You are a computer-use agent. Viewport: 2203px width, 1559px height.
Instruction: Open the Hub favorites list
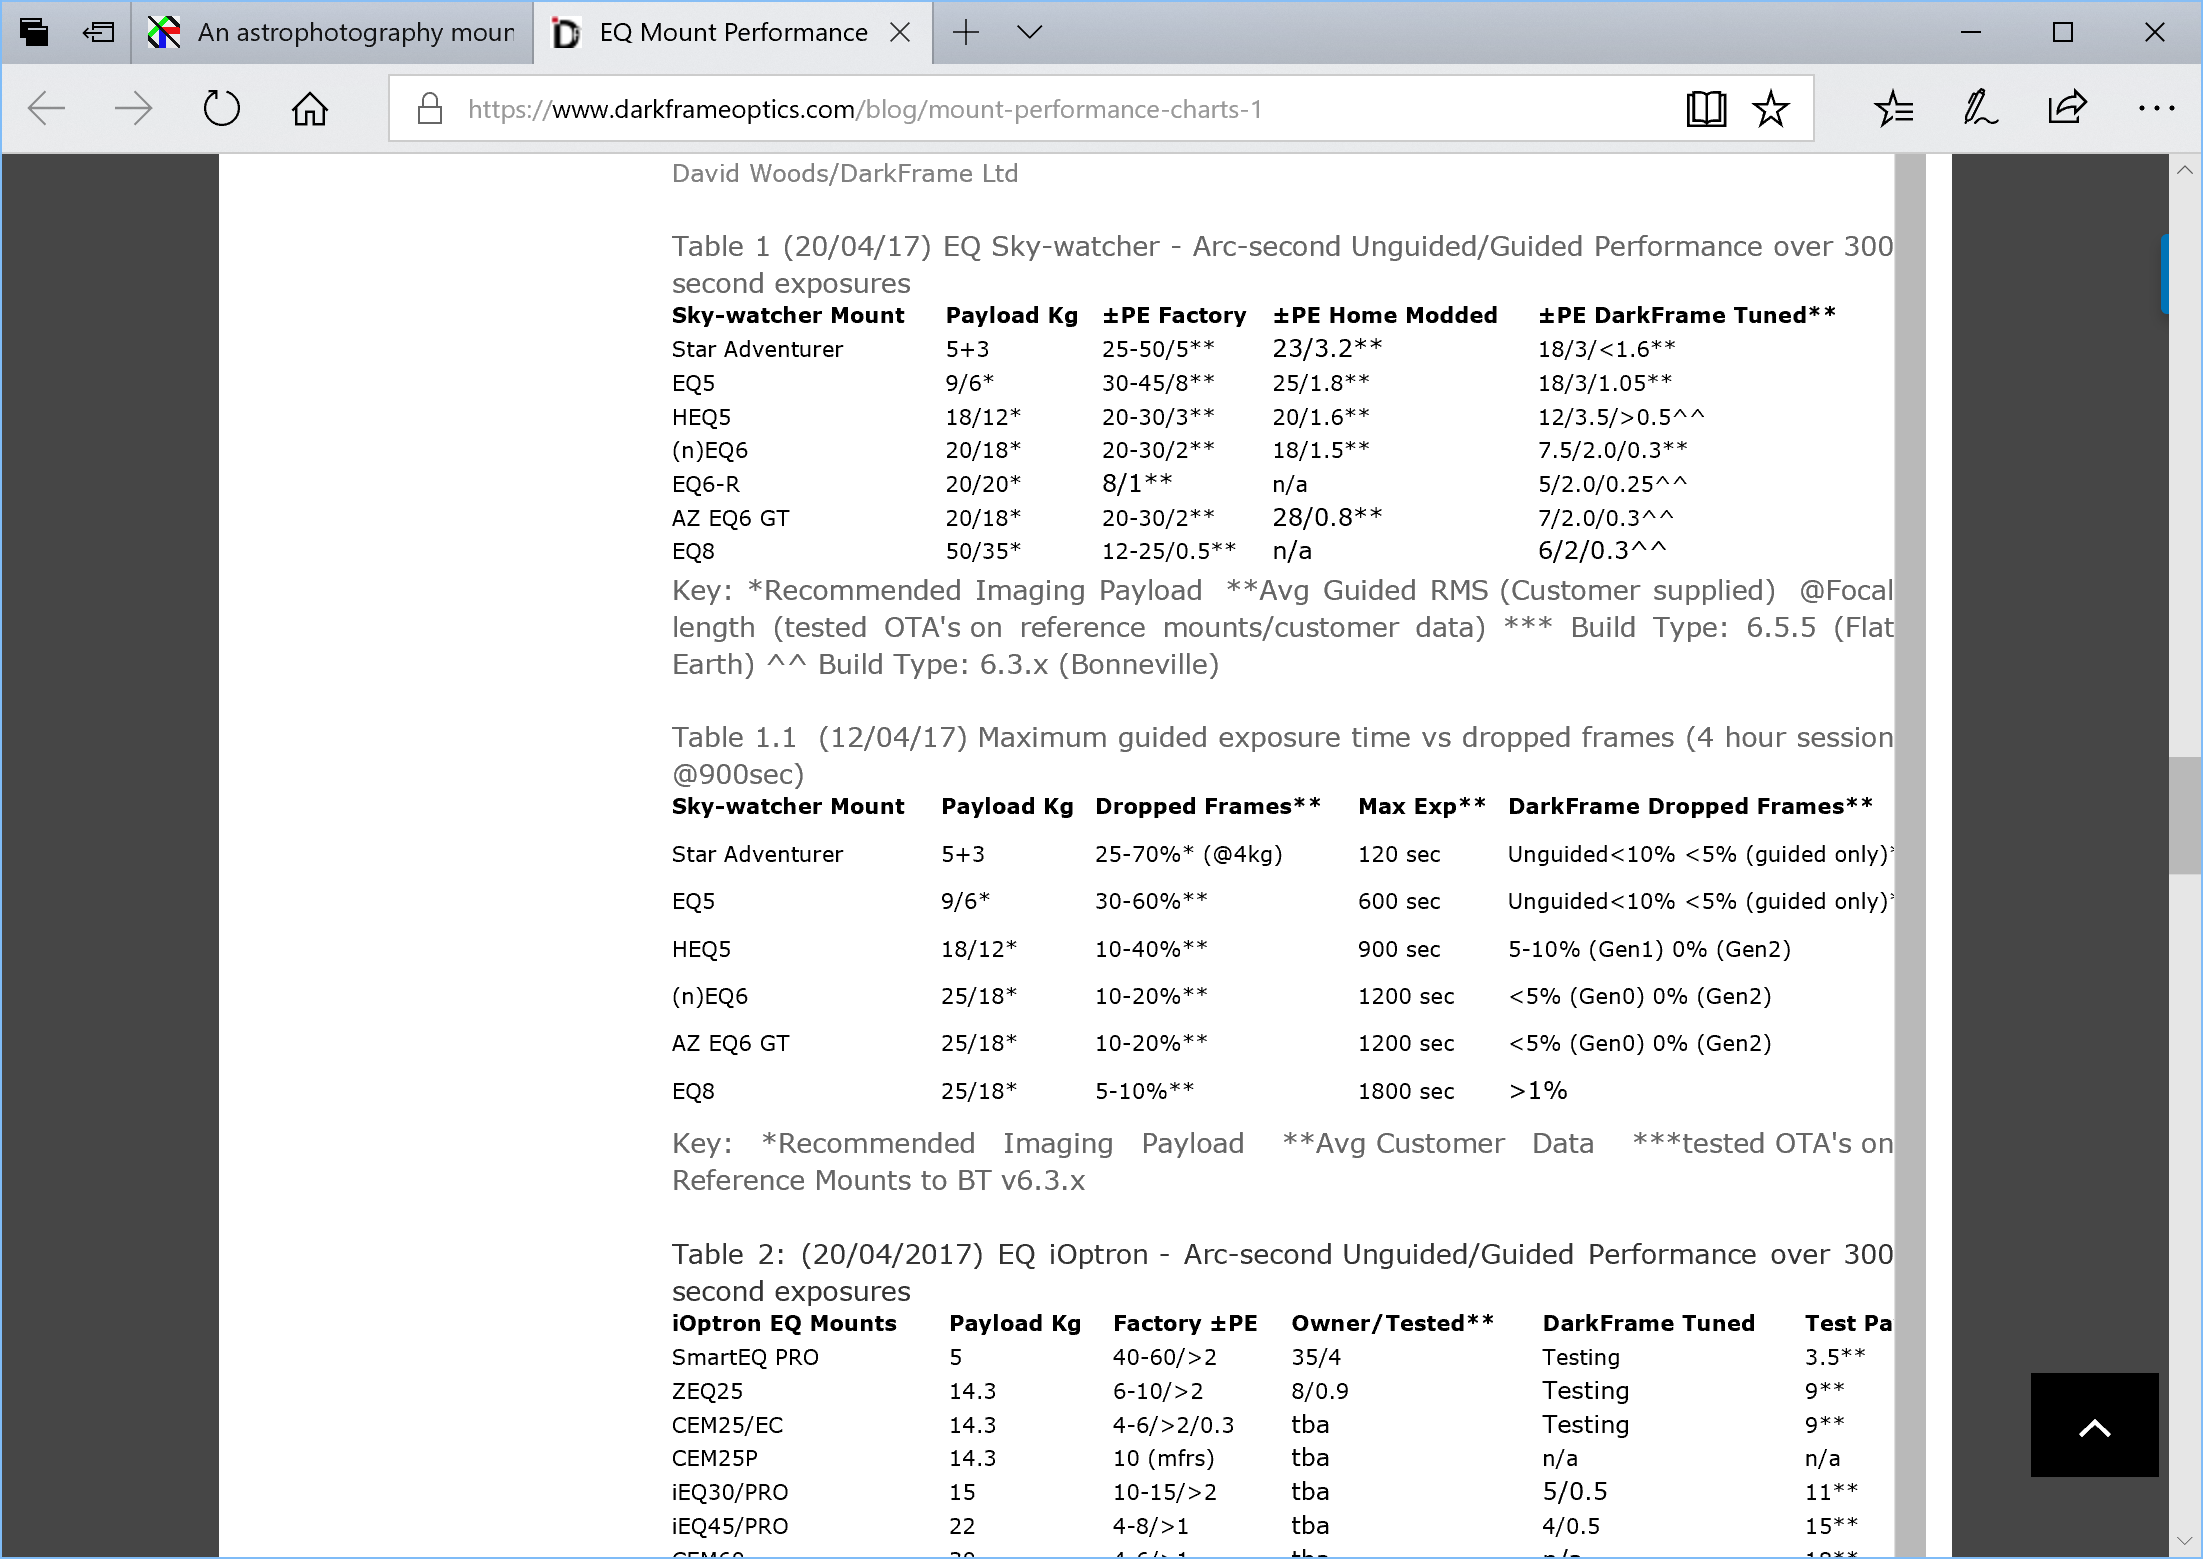1893,108
